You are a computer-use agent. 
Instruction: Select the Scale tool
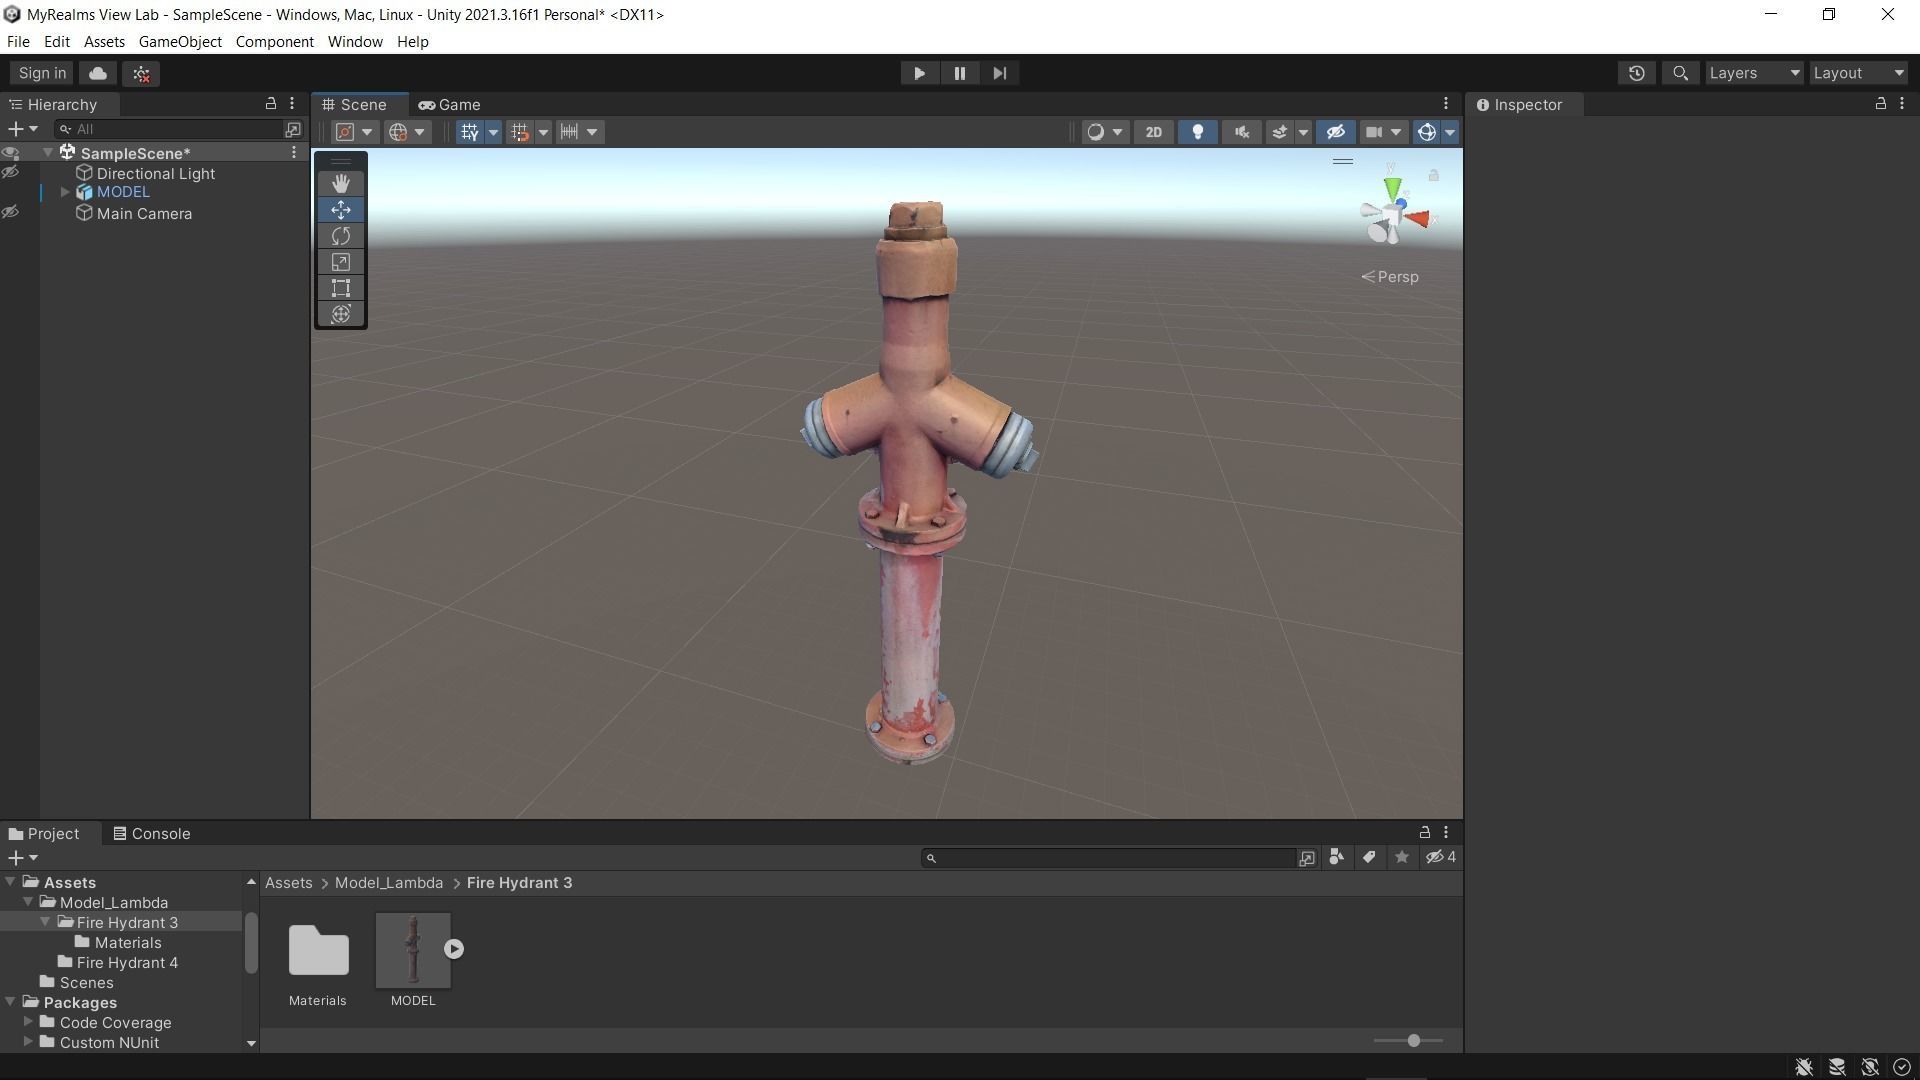pos(341,262)
